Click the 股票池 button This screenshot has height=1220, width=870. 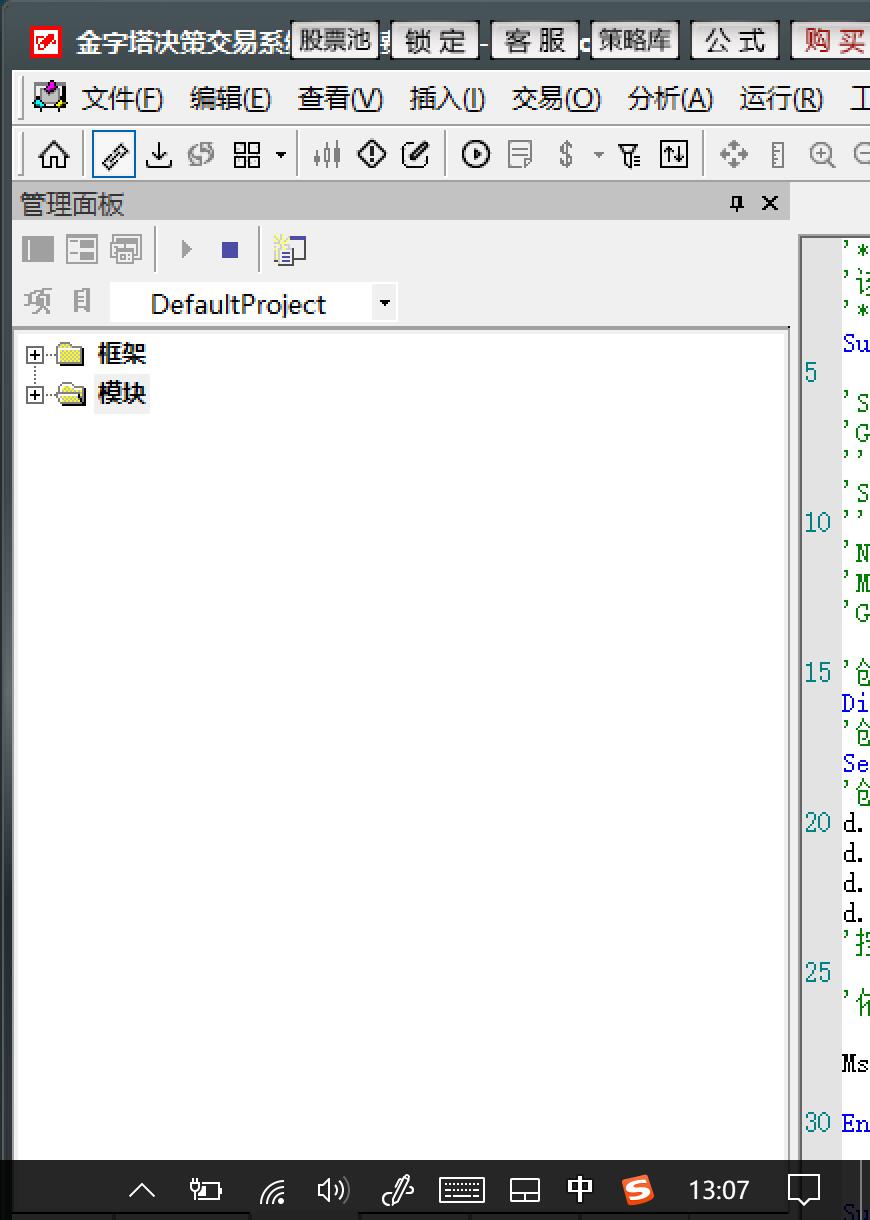tap(335, 41)
